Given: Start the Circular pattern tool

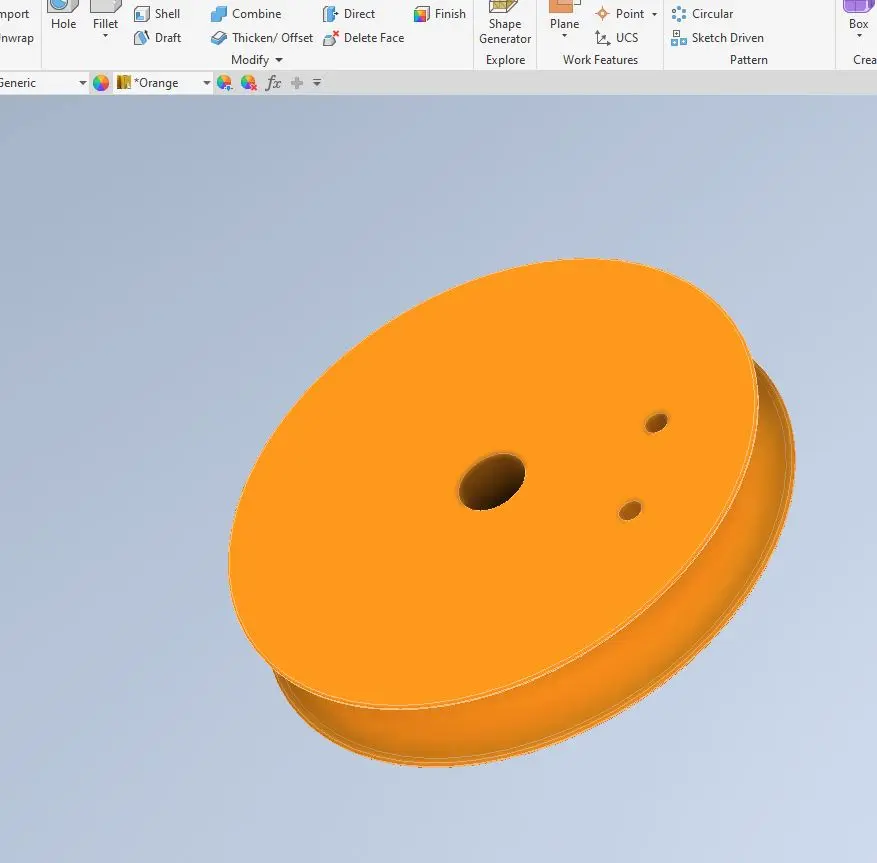Looking at the screenshot, I should click(680, 14).
